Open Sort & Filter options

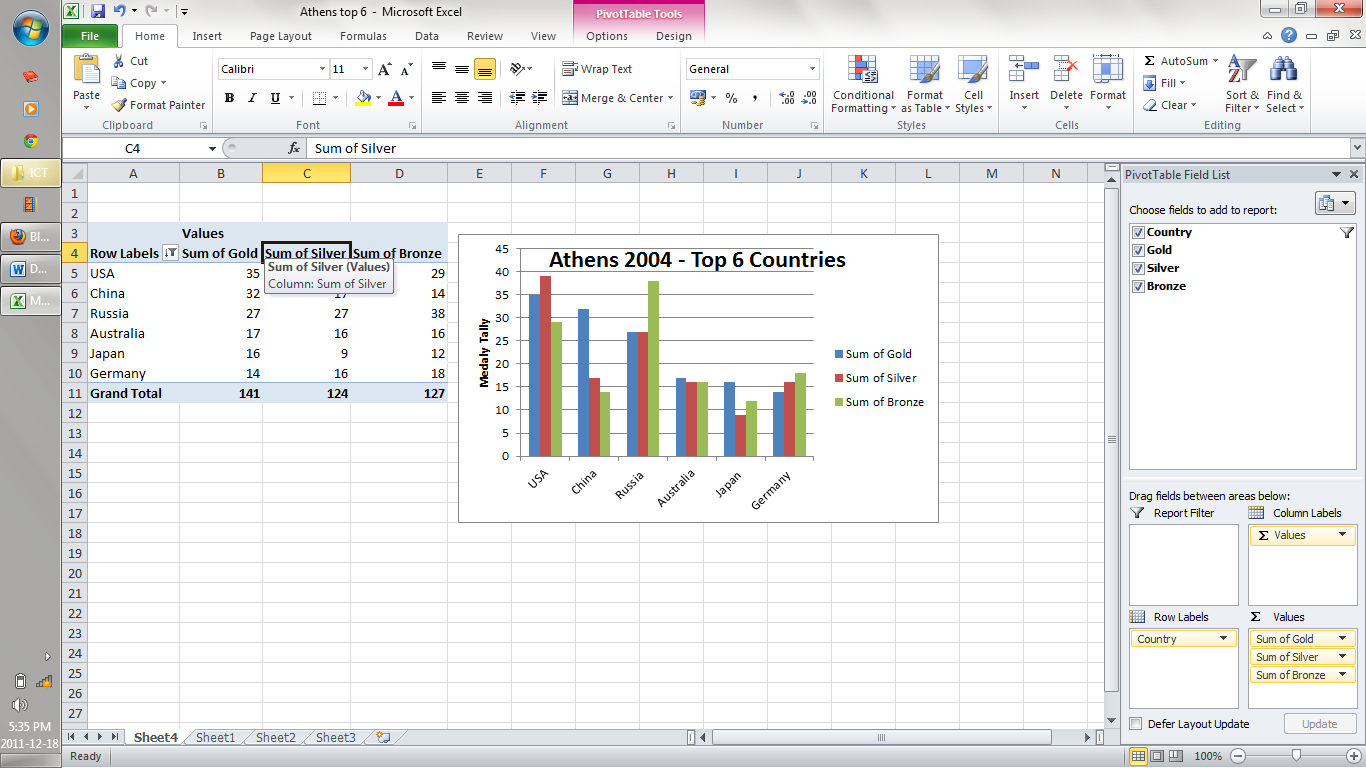[1240, 85]
